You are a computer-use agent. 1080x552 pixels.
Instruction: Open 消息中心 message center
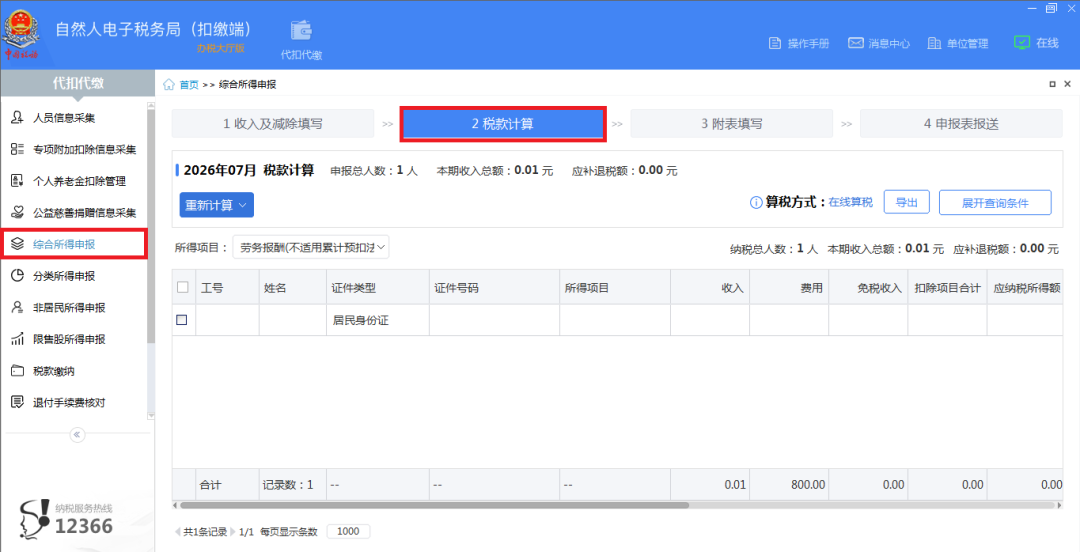(878, 43)
